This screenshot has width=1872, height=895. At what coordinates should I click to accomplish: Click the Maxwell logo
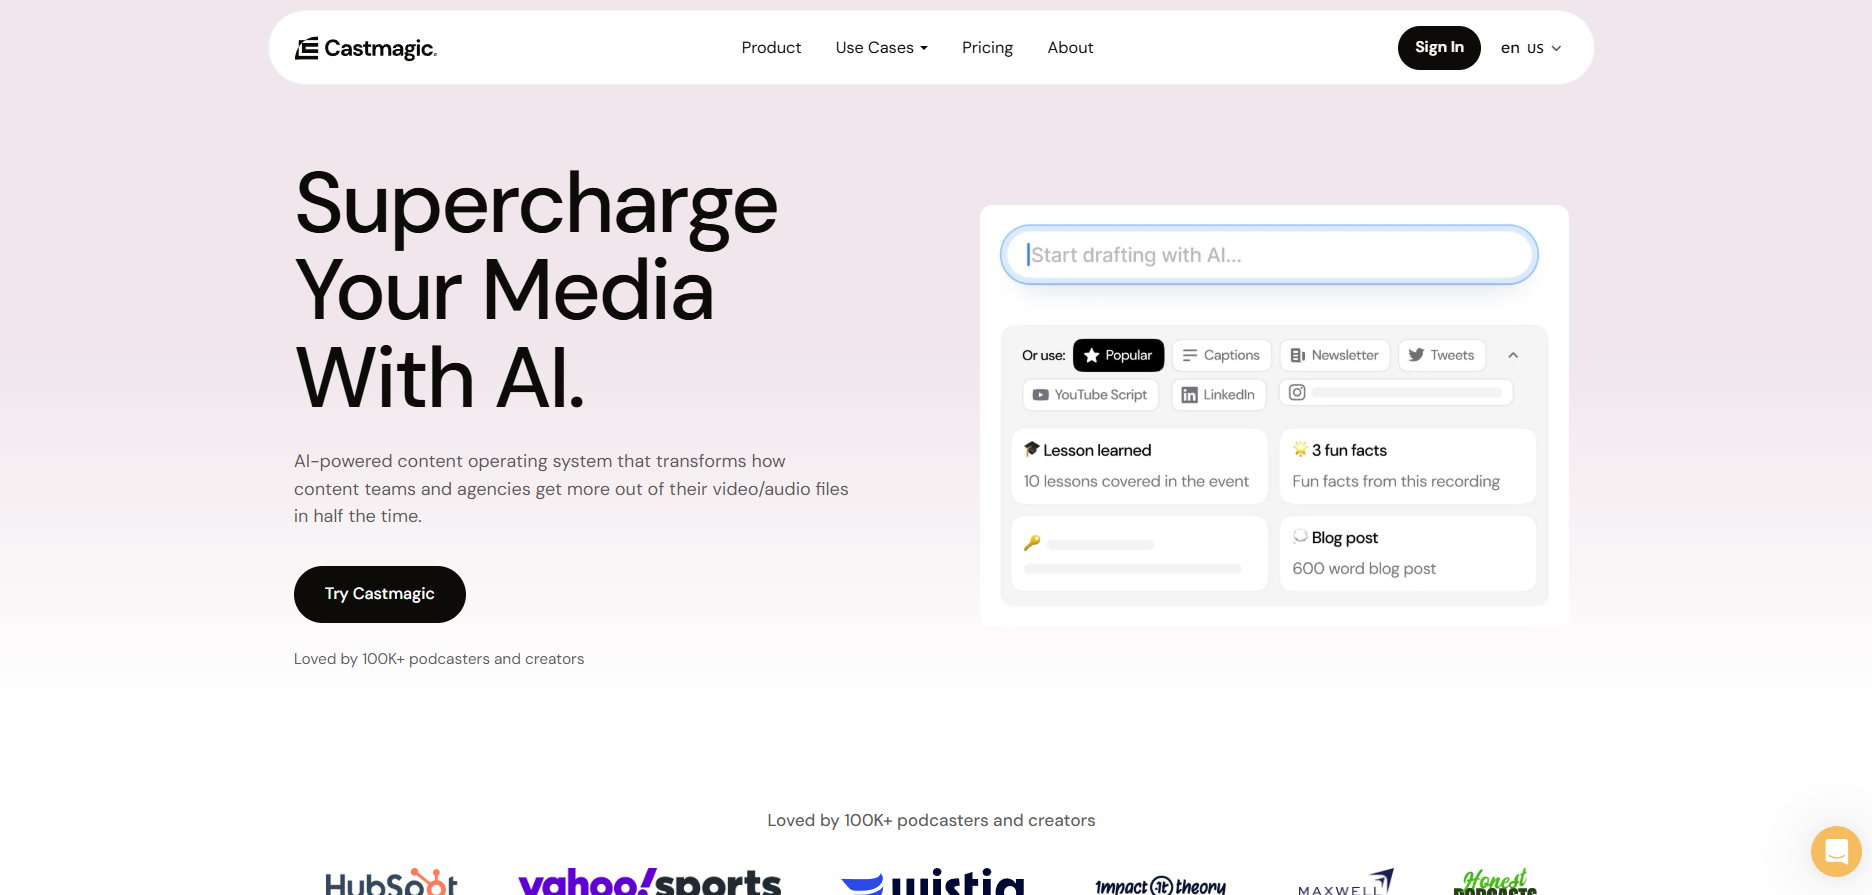coord(1346,882)
